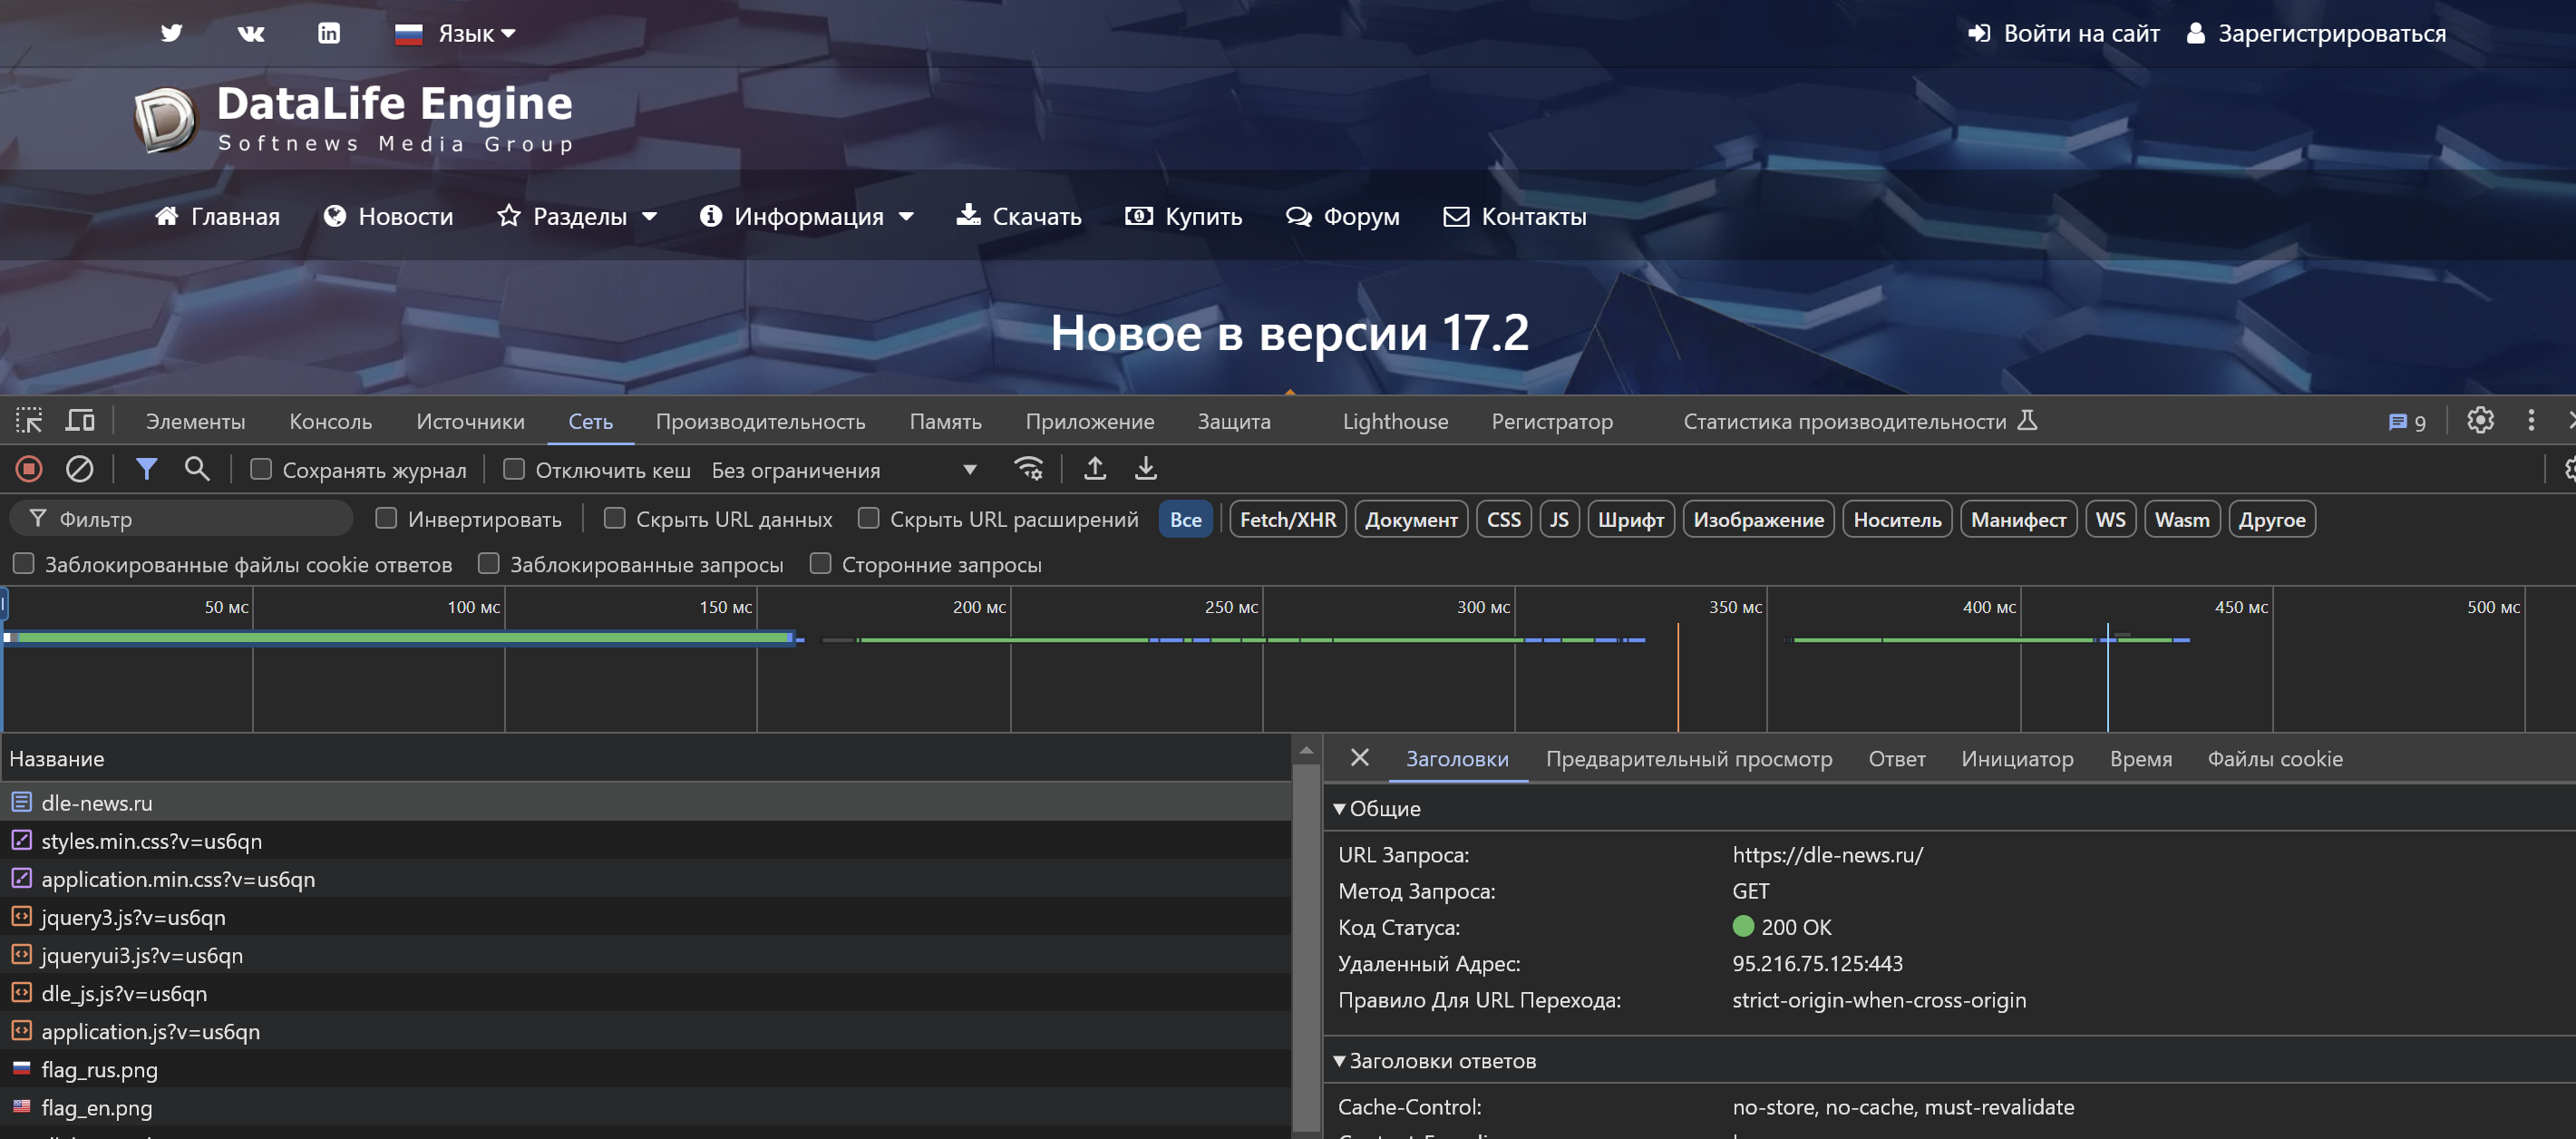Expand the Информация navigation menu
The width and height of the screenshot is (2576, 1139).
point(807,216)
